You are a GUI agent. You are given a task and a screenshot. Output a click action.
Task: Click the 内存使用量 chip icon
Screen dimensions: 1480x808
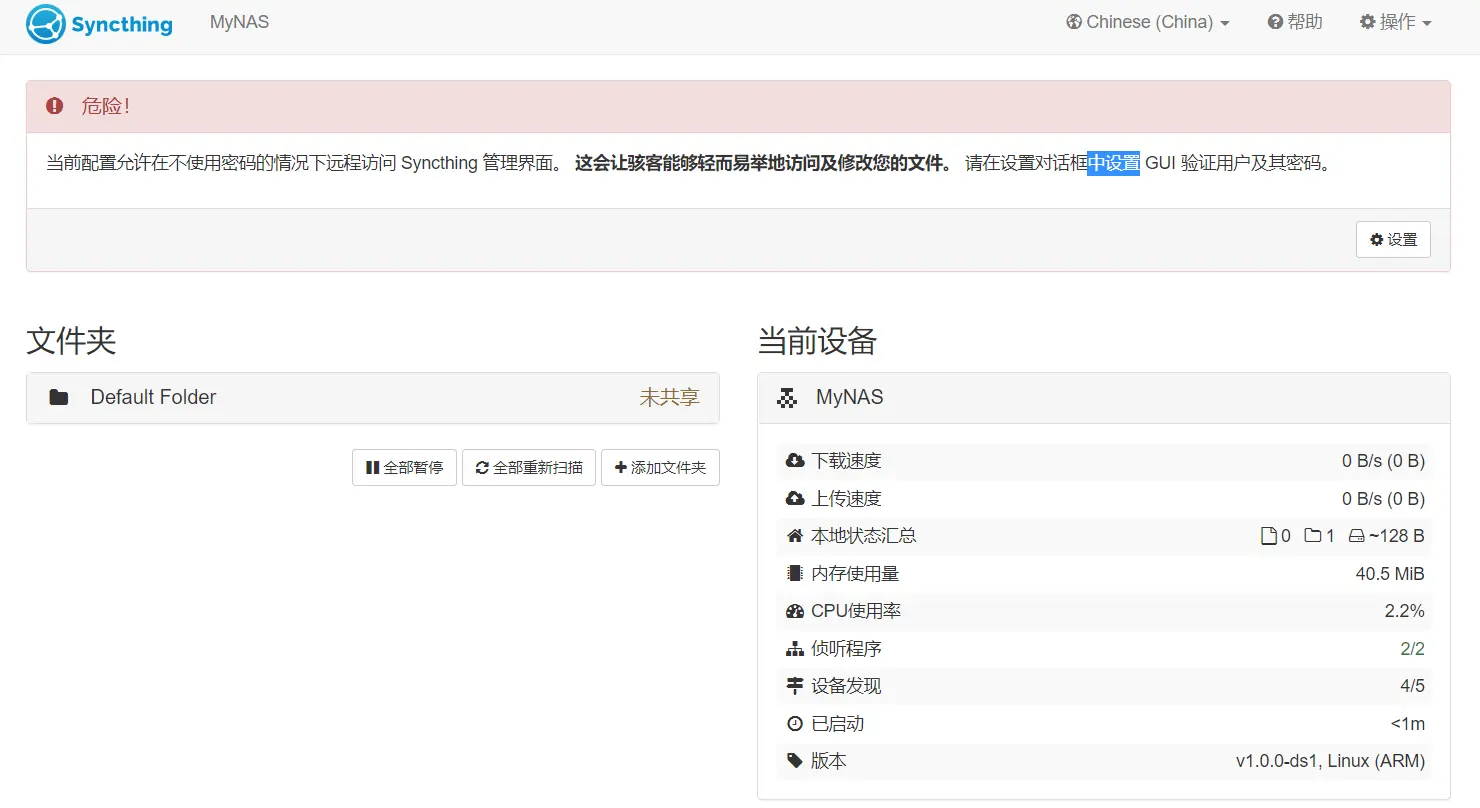pyautogui.click(x=795, y=573)
